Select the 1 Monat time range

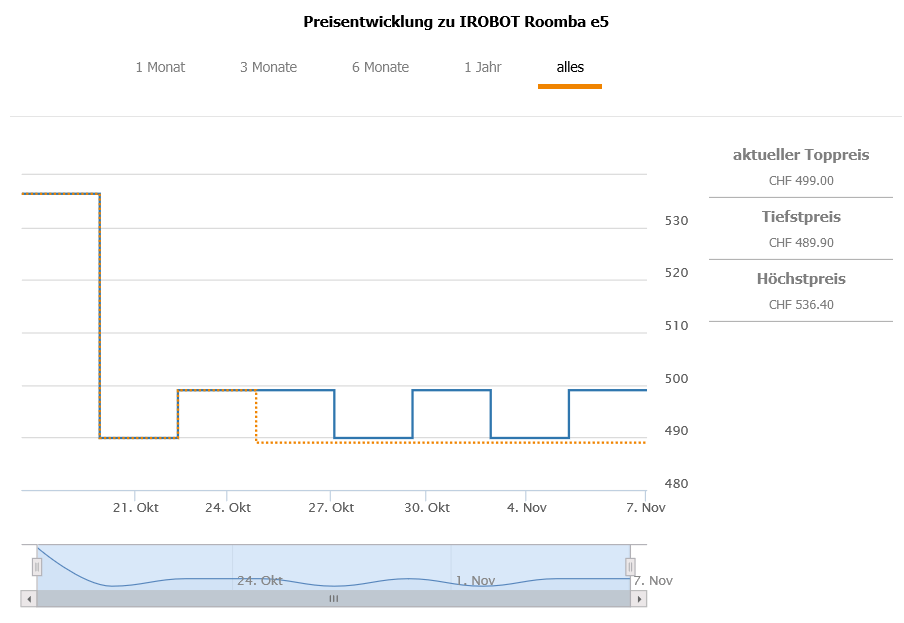160,68
